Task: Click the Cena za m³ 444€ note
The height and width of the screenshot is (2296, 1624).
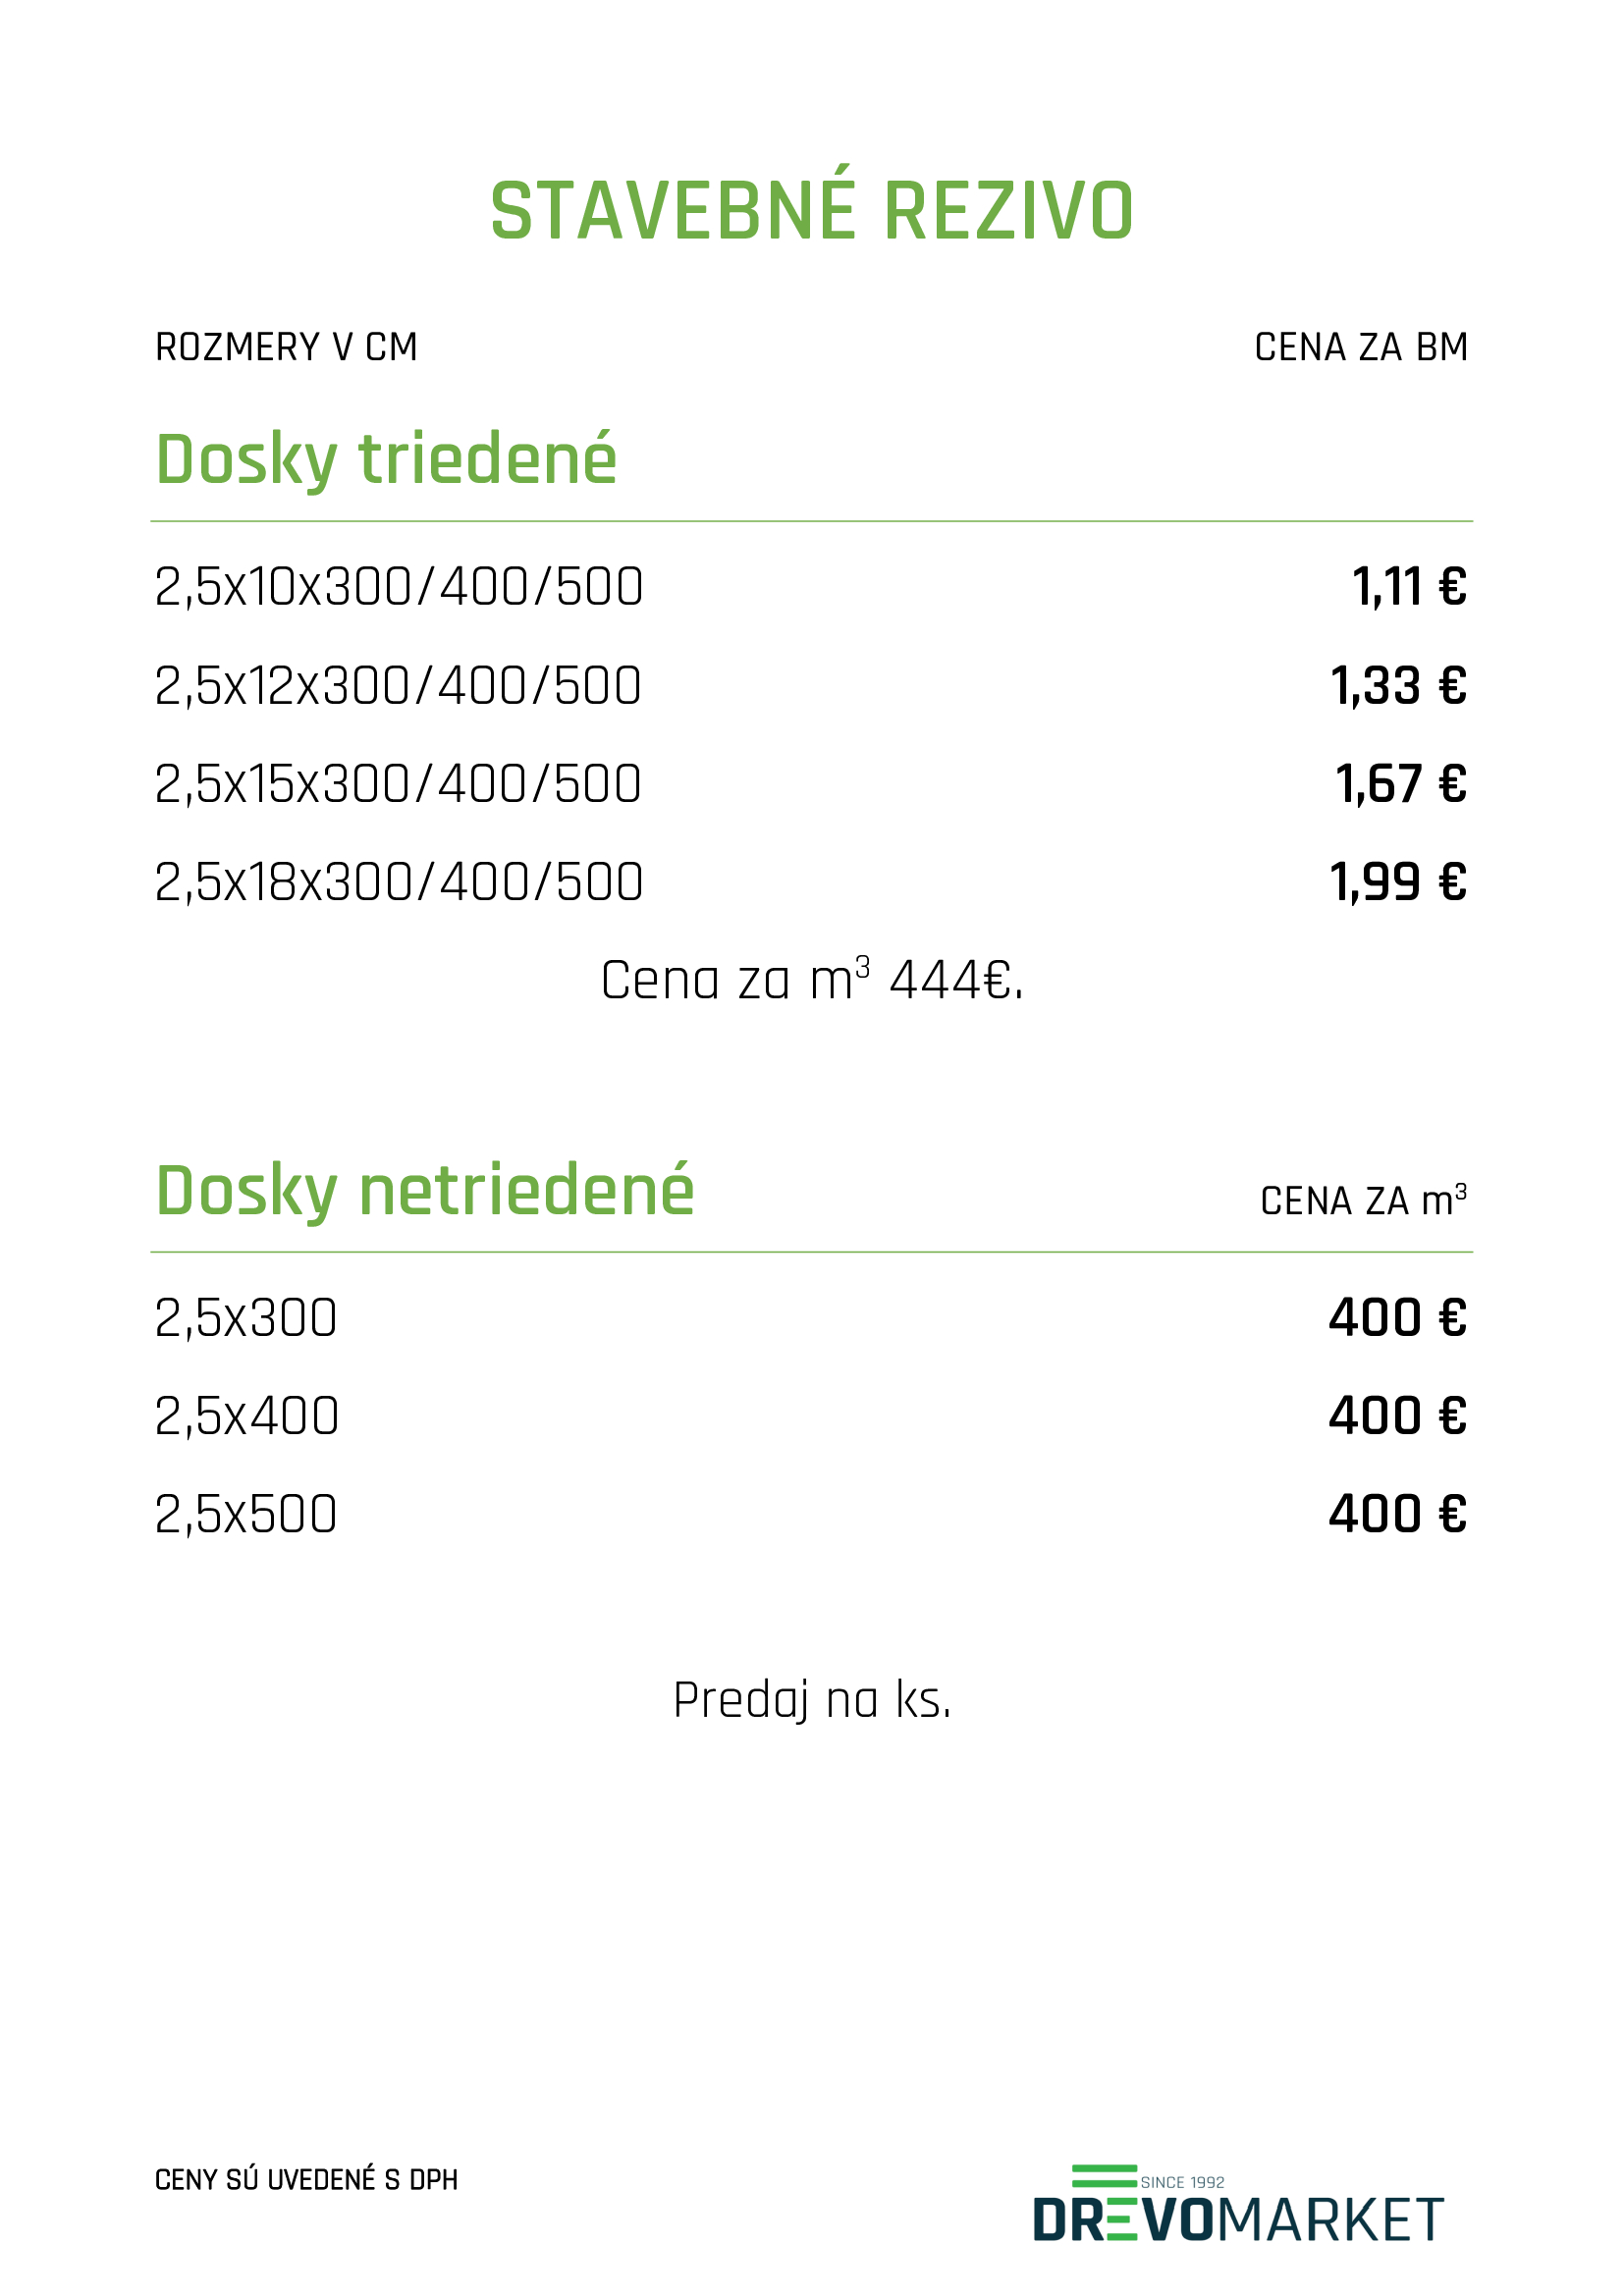Action: tap(812, 979)
